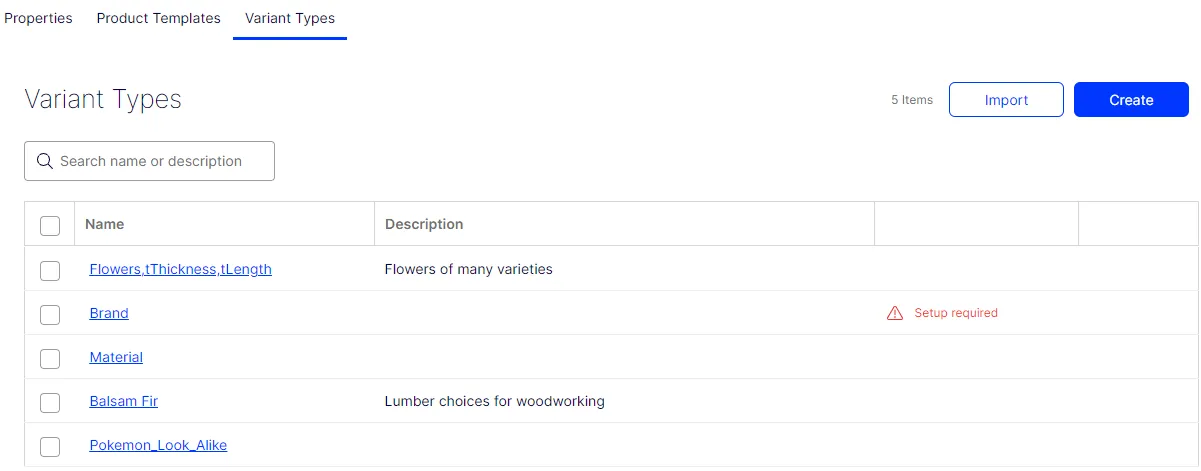Select the Variant Types tab
This screenshot has height=471, width=1201.
290,18
